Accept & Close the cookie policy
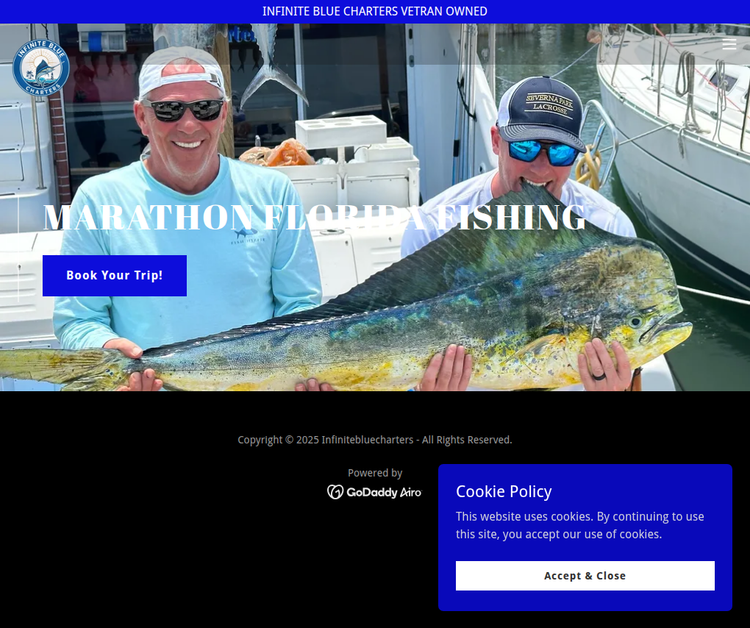Viewport: 750px width, 628px height. (x=585, y=575)
